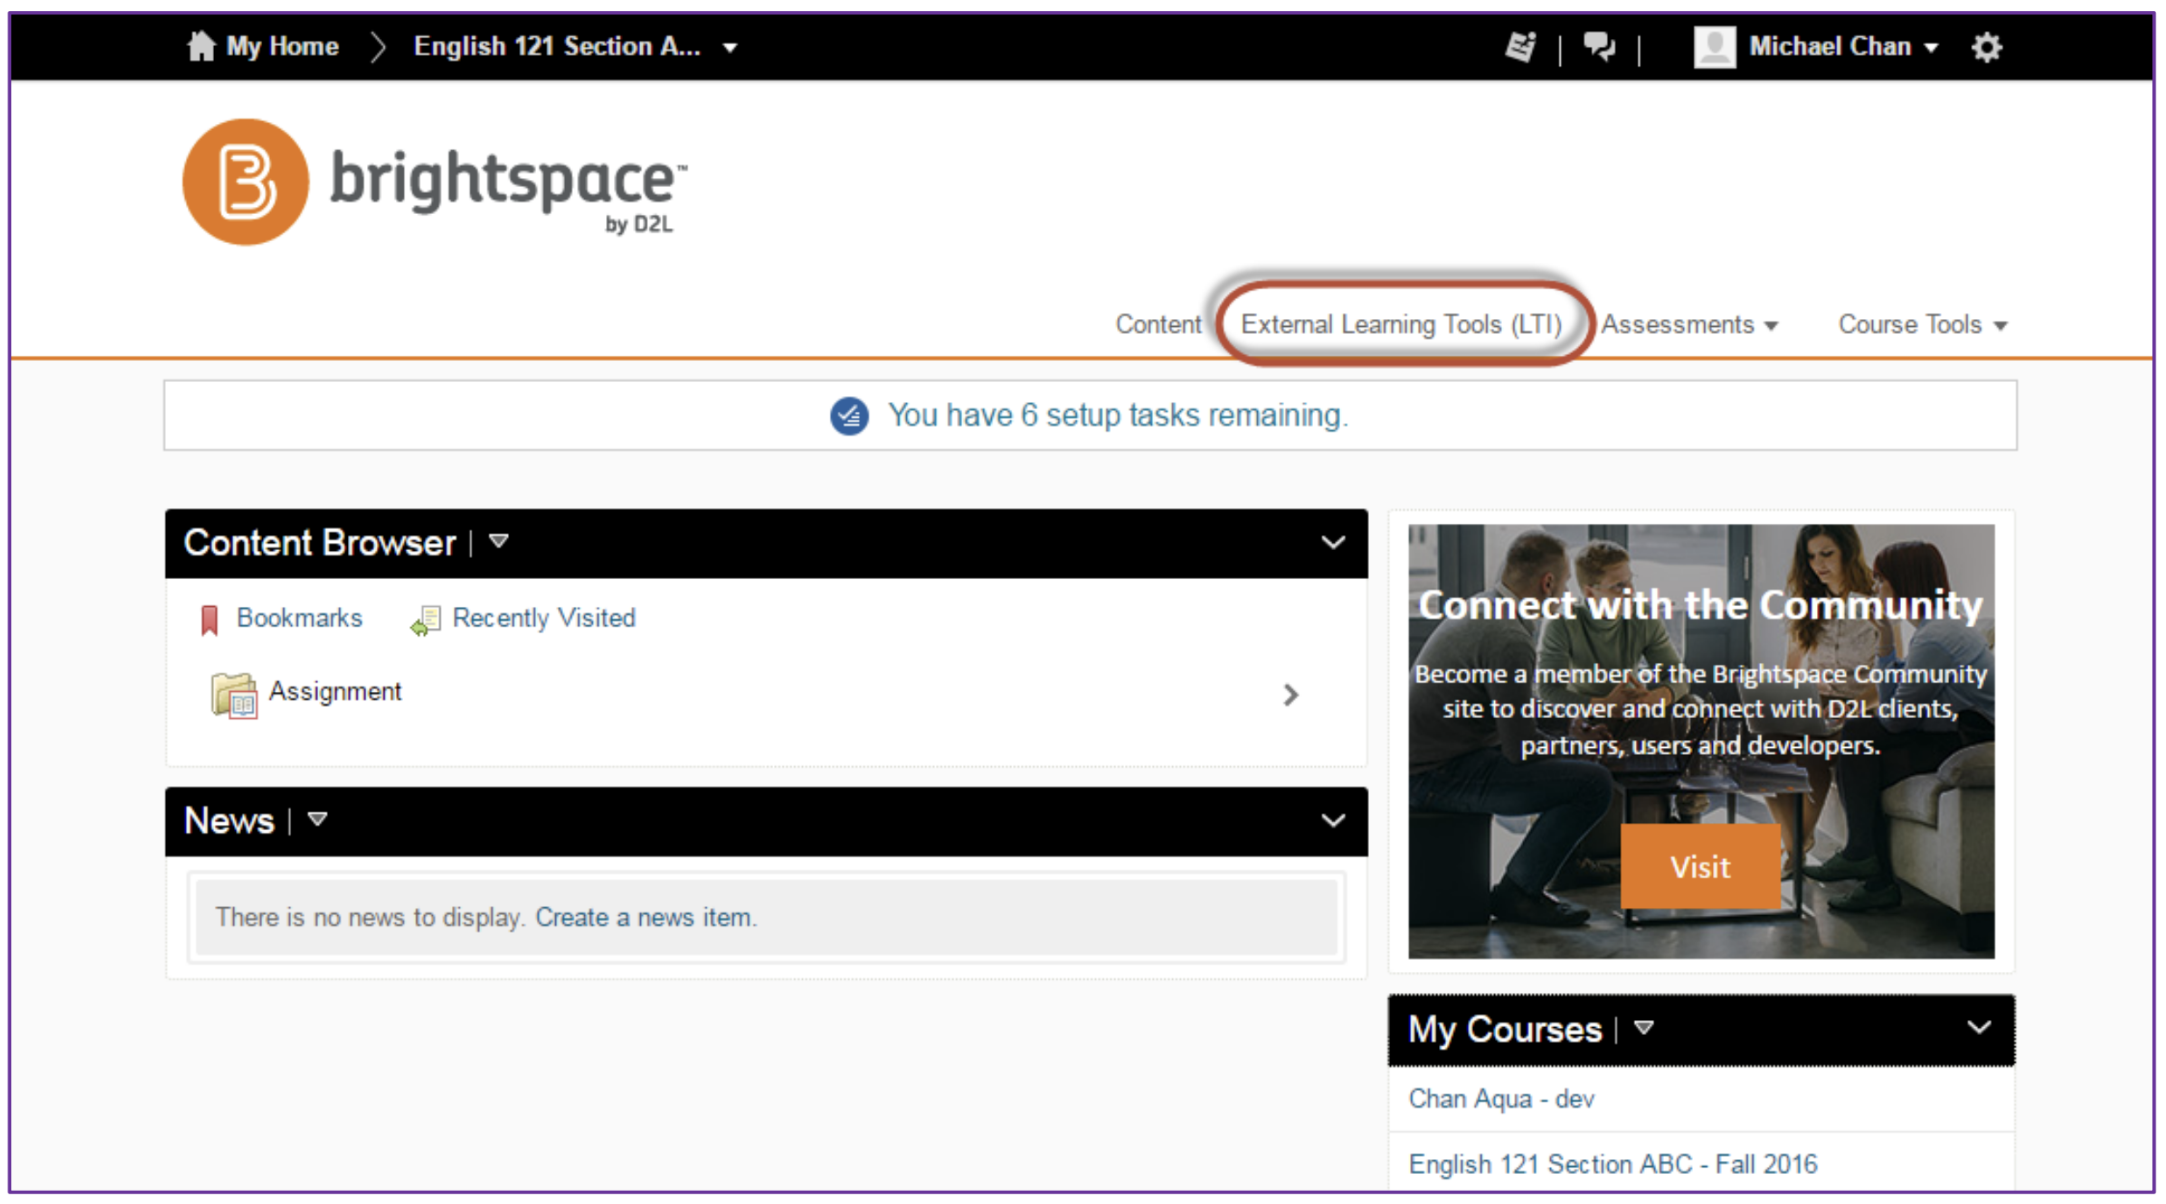Screen dimensions: 2166x1204
Task: Click the My Courses widget title
Action: point(1505,1029)
